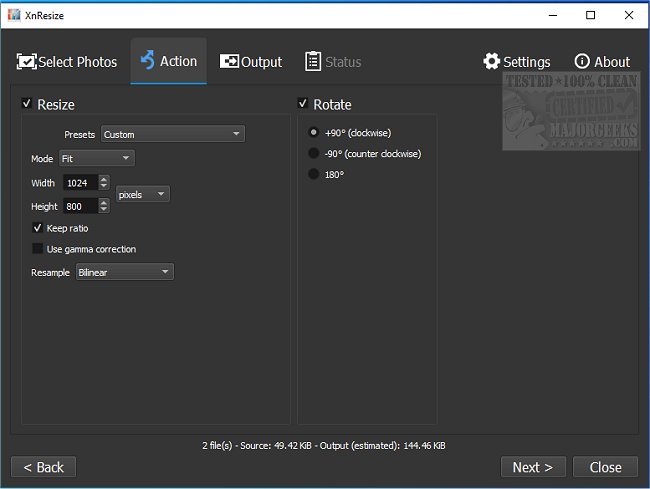Viewport: 650px width, 489px height.
Task: Increase Width using the up arrow
Action: [104, 179]
